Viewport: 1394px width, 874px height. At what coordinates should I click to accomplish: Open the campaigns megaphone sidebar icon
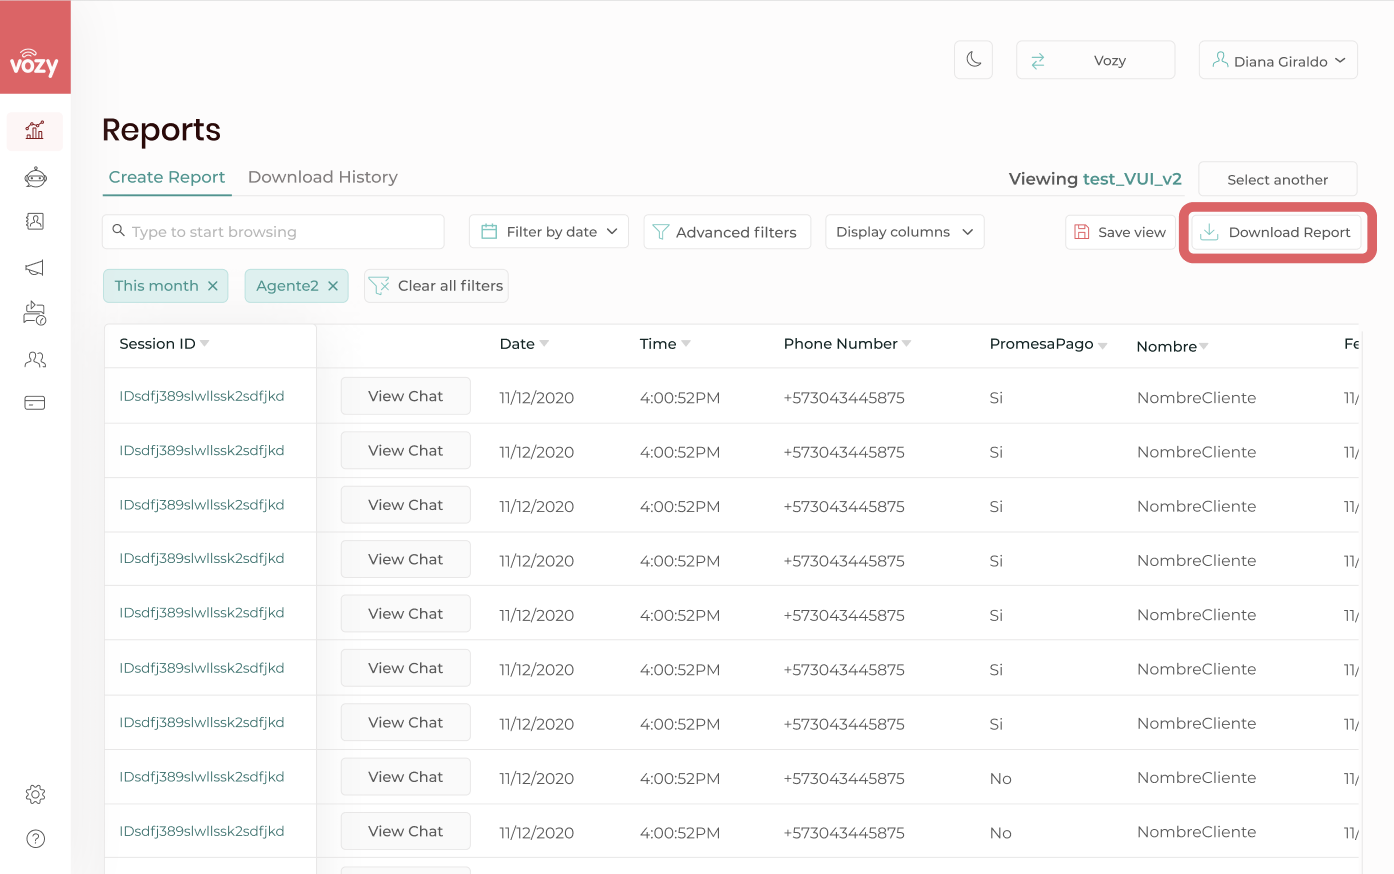point(35,268)
